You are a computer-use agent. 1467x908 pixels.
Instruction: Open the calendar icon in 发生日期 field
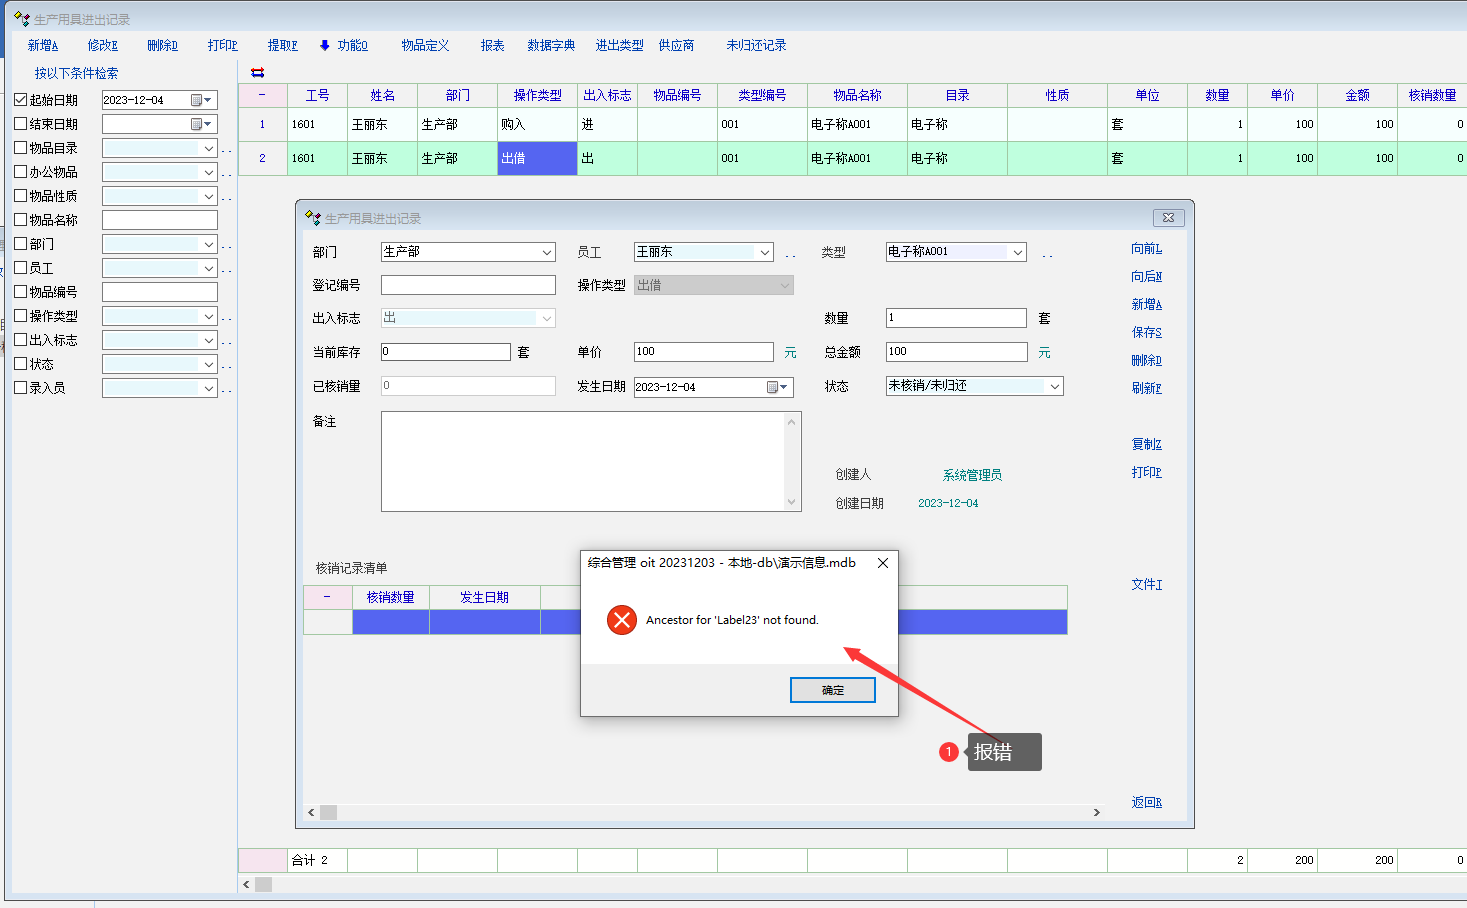coord(773,387)
